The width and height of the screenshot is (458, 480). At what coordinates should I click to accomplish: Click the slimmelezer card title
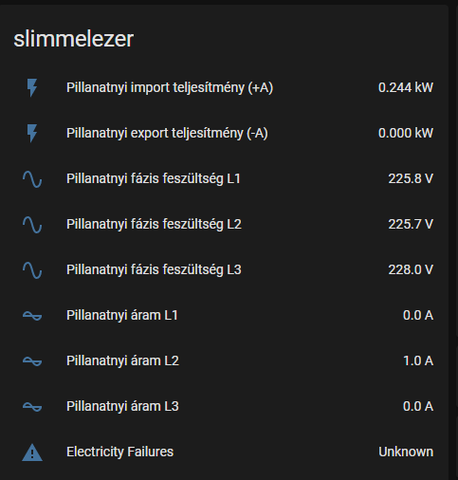pyautogui.click(x=73, y=39)
